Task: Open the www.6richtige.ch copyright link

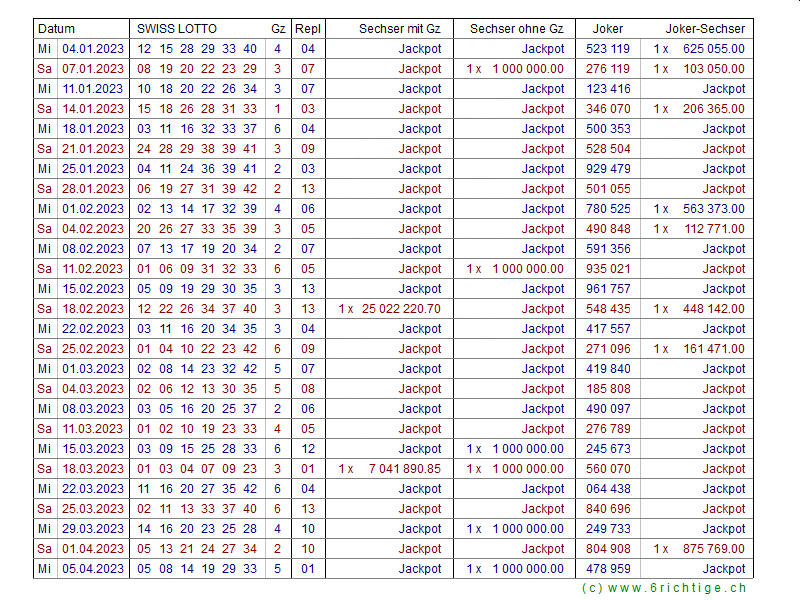Action: (663, 588)
